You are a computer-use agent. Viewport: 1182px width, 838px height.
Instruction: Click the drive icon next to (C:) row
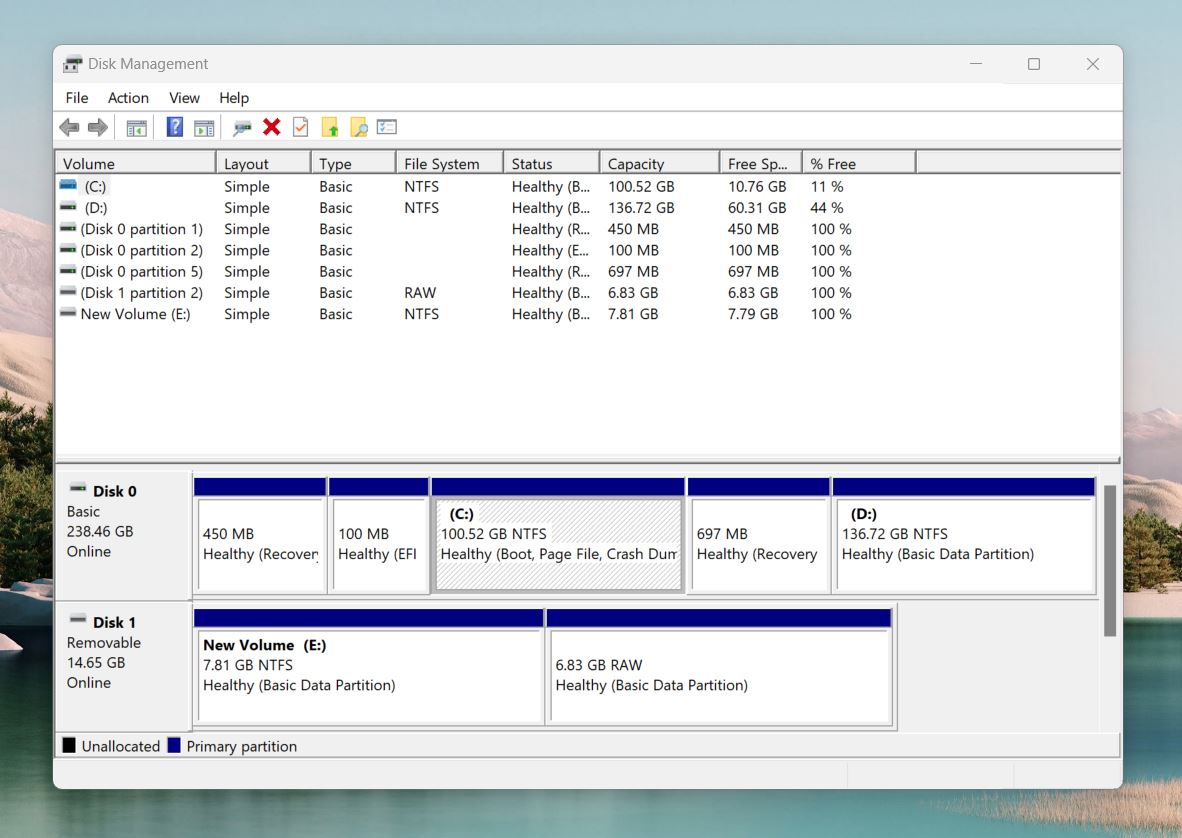(x=68, y=185)
